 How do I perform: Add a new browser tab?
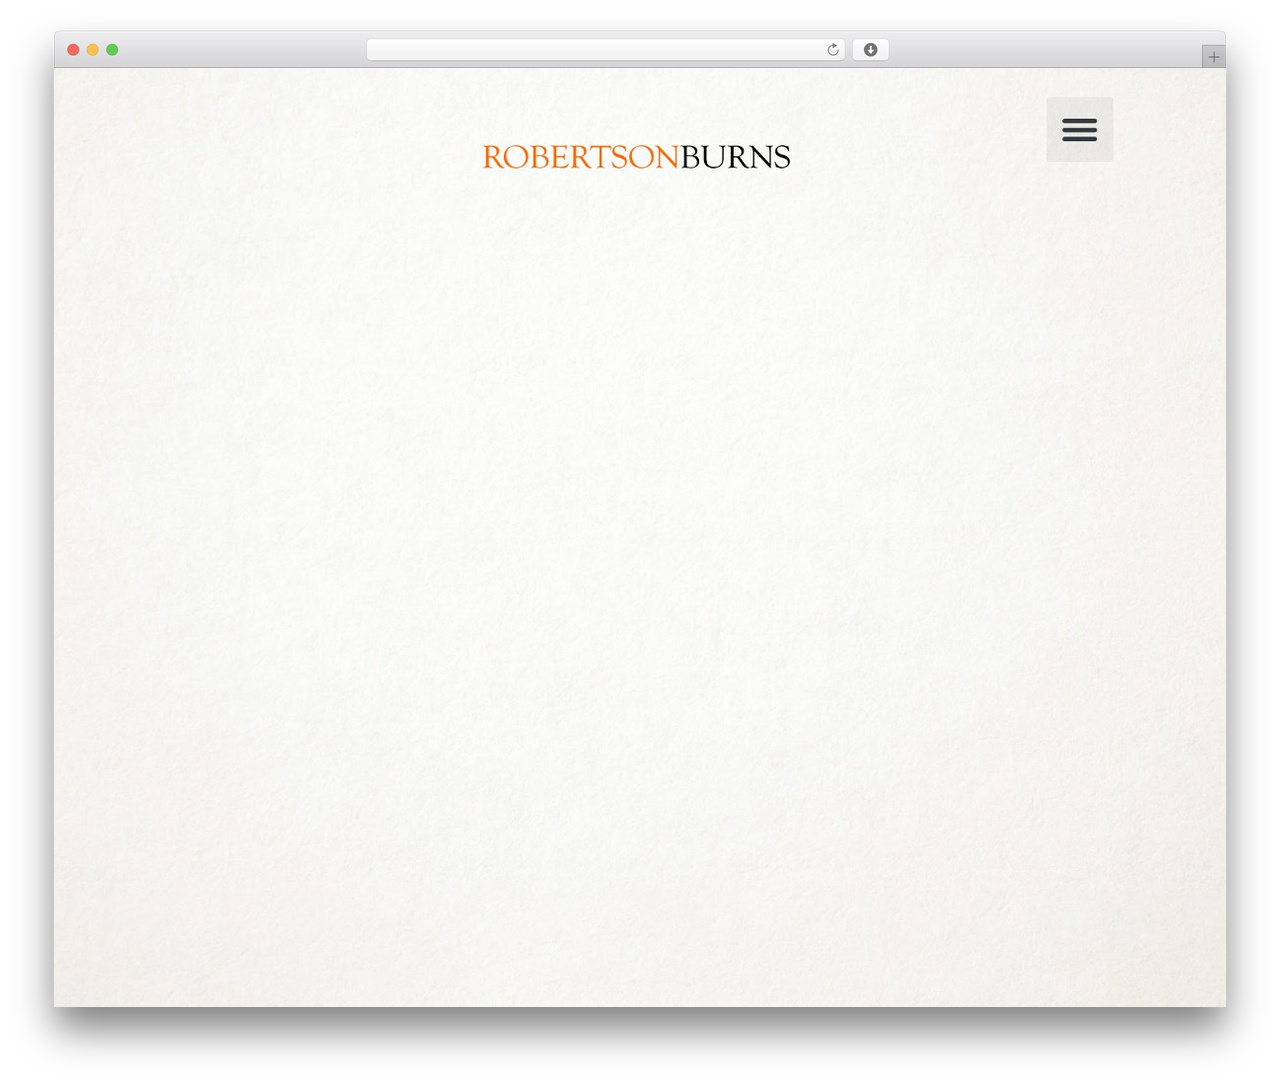click(1213, 57)
